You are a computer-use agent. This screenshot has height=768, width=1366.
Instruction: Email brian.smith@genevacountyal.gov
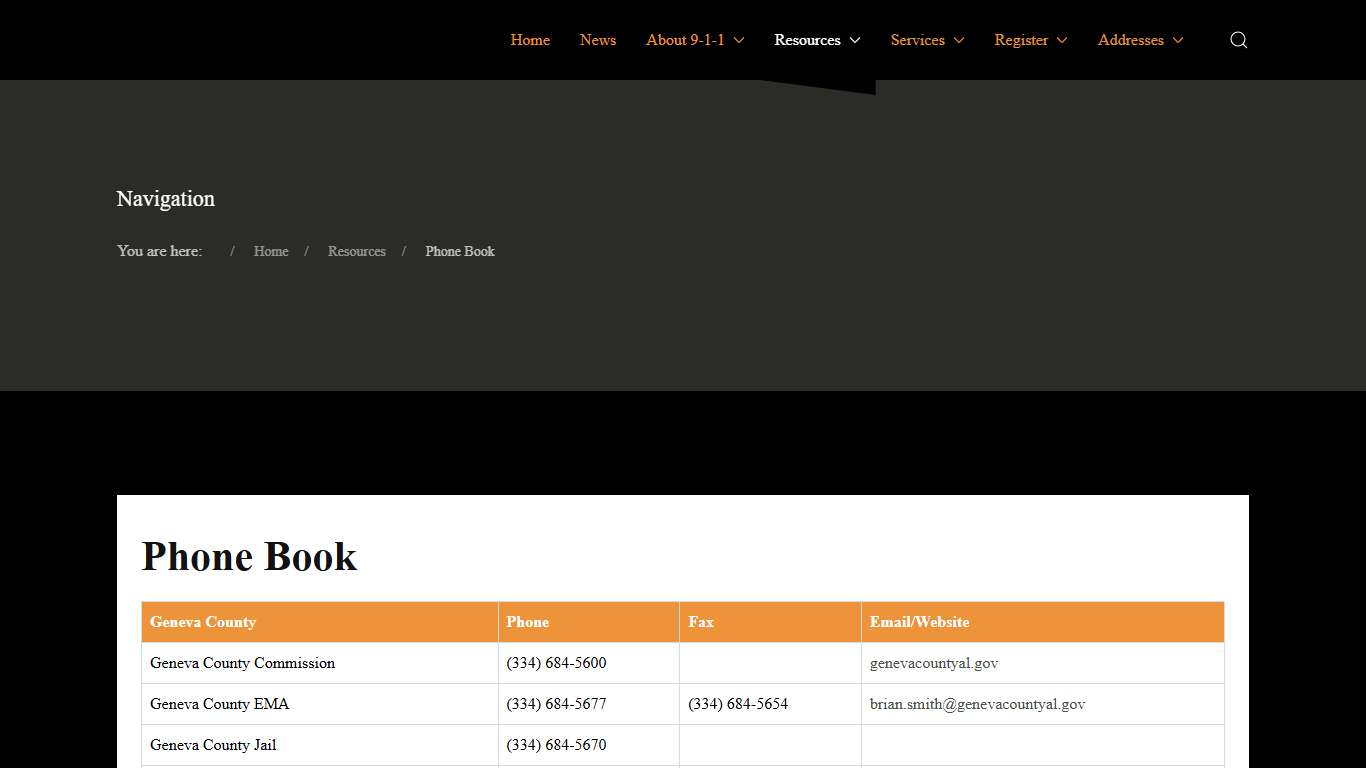tap(977, 704)
